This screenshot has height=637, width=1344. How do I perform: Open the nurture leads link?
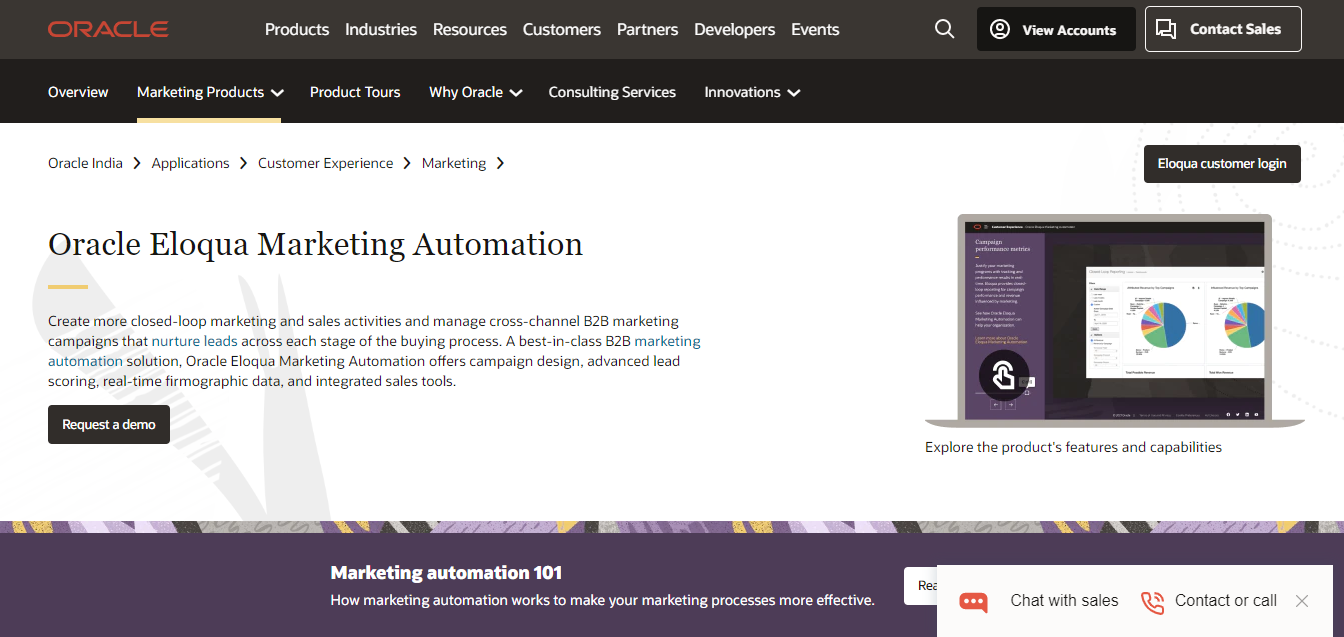tap(194, 341)
